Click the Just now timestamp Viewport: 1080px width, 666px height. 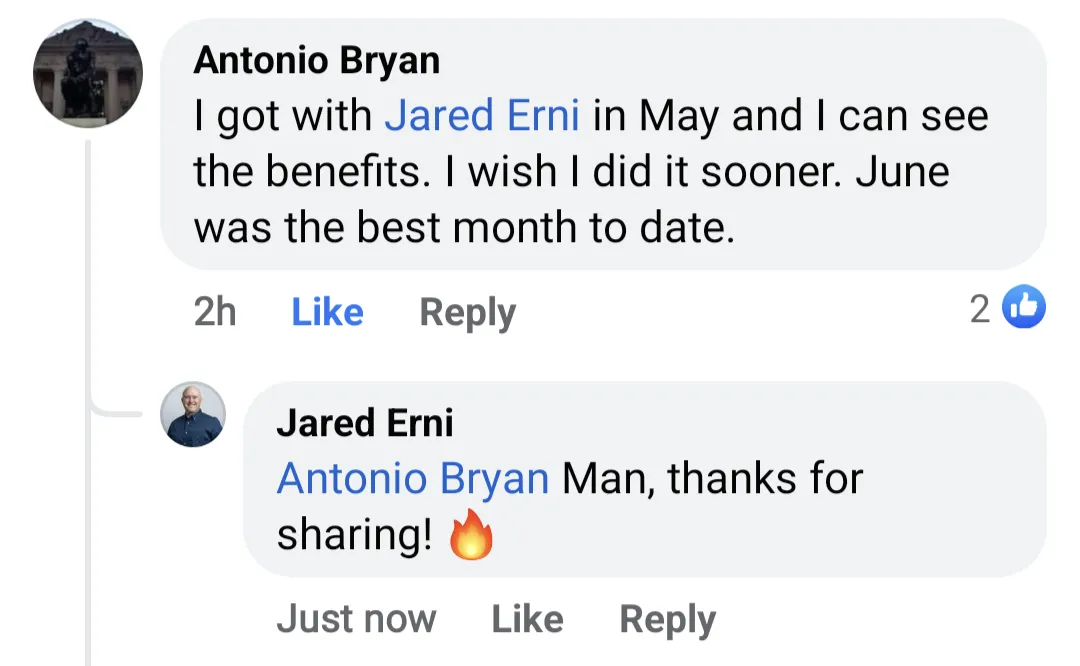[x=356, y=619]
